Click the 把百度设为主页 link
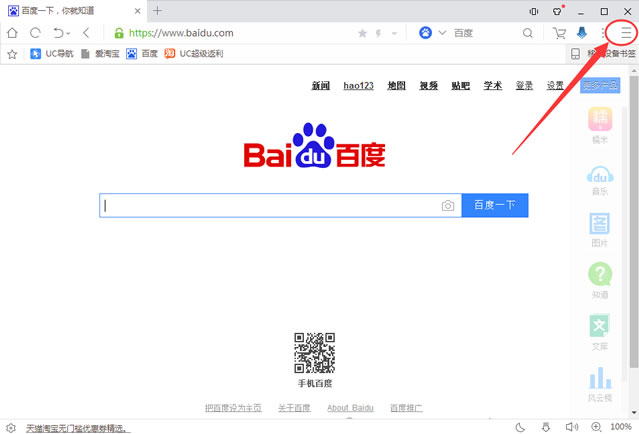Screen dimensions: 639x434 pyautogui.click(x=233, y=408)
